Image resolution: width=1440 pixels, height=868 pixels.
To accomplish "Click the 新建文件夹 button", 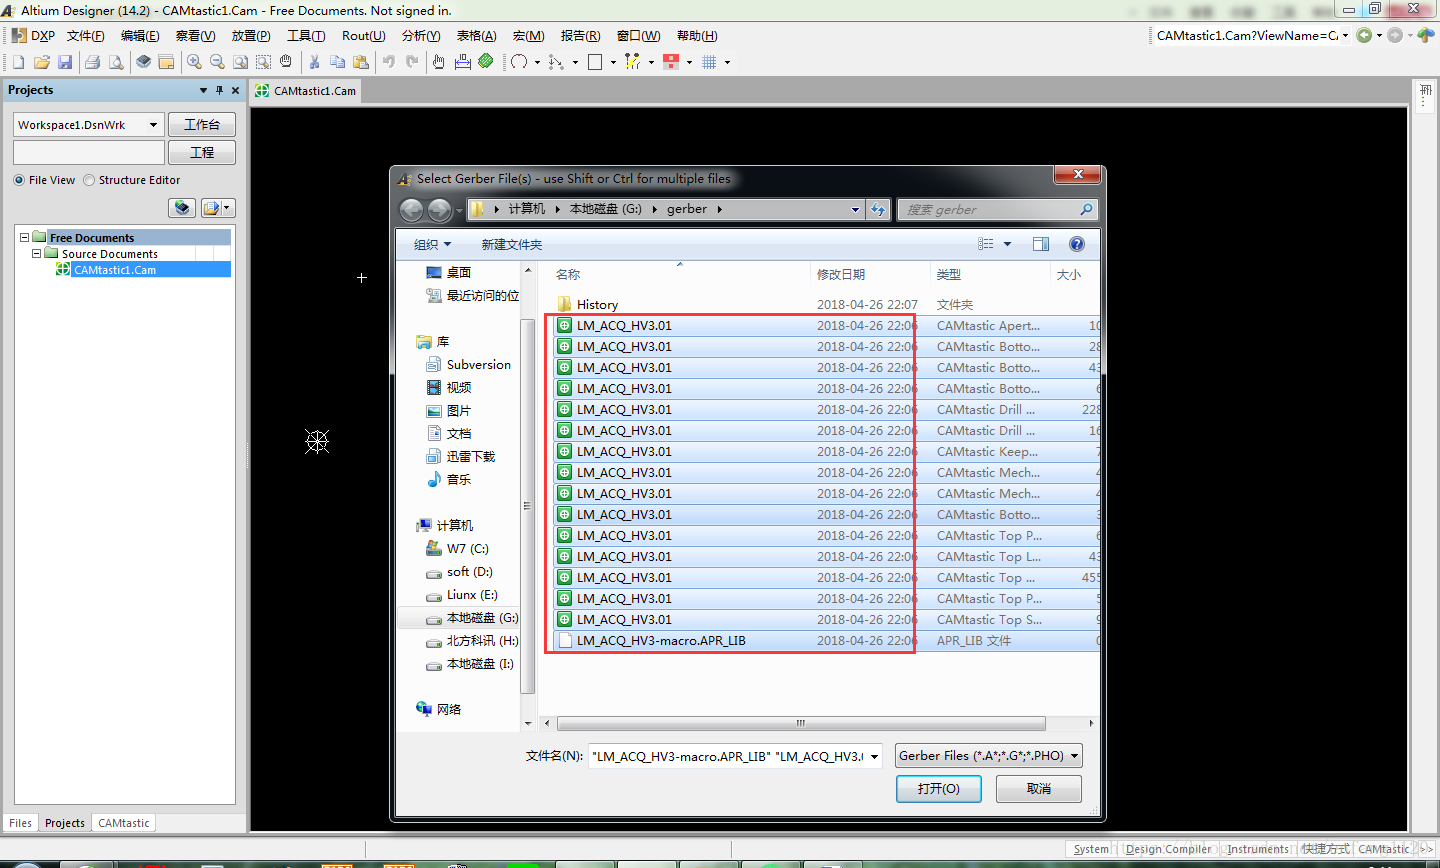I will click(x=512, y=244).
